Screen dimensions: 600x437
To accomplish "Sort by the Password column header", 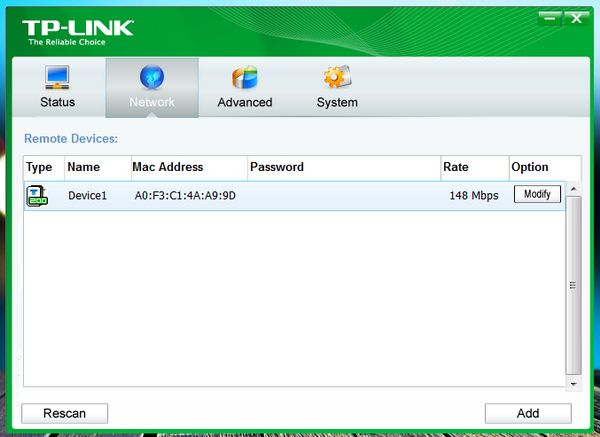I will point(344,168).
